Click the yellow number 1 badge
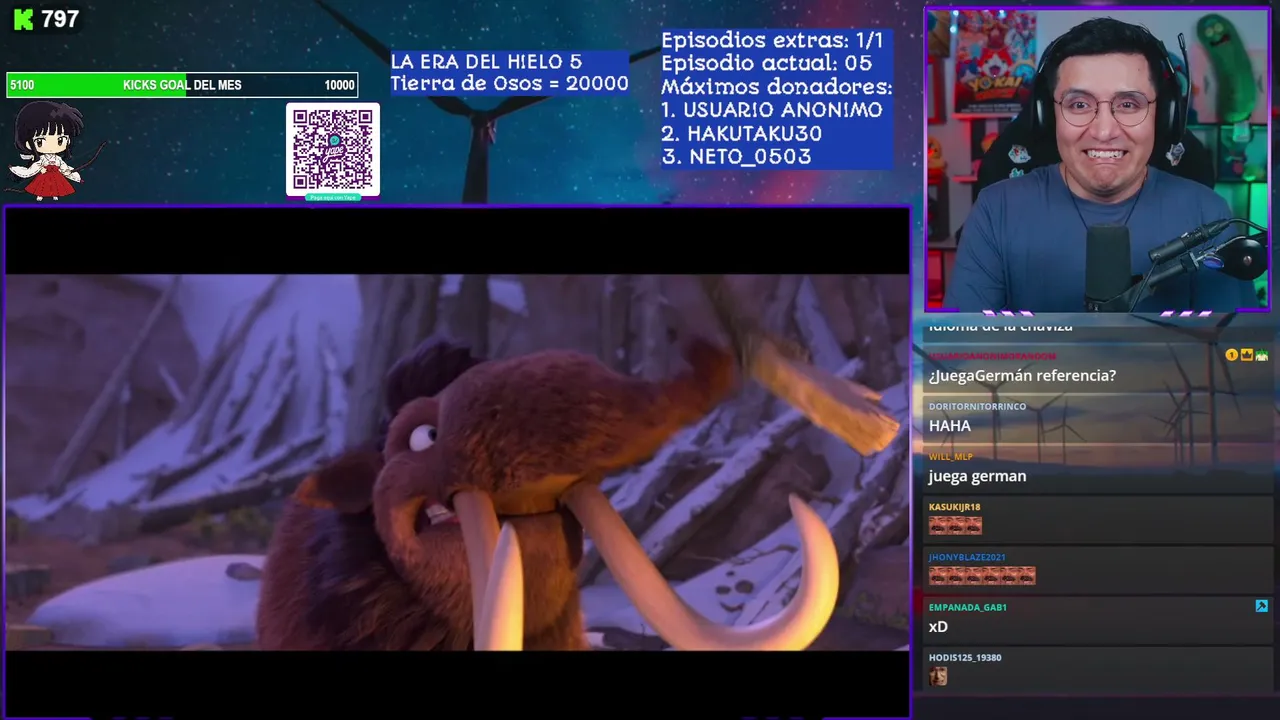 [x=1232, y=355]
